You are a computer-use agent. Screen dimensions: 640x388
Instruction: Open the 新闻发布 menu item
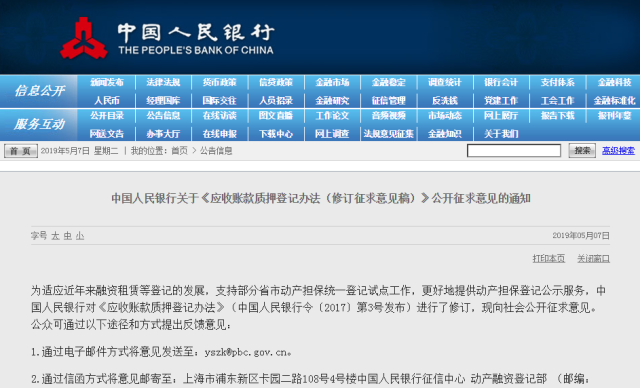[107, 82]
